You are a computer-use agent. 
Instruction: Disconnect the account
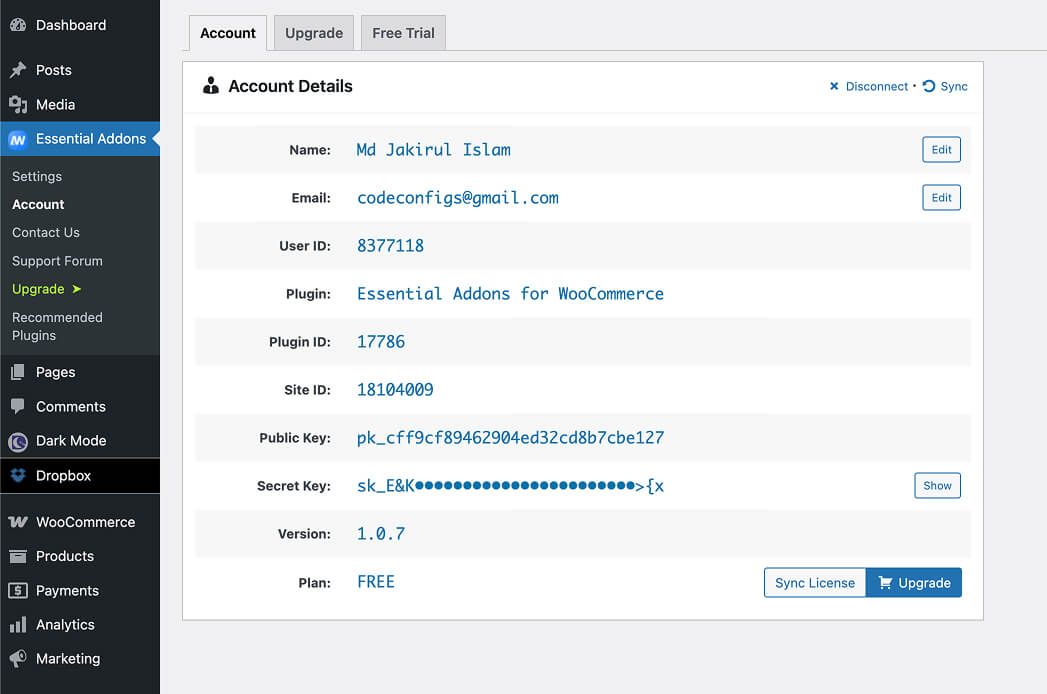[x=868, y=86]
